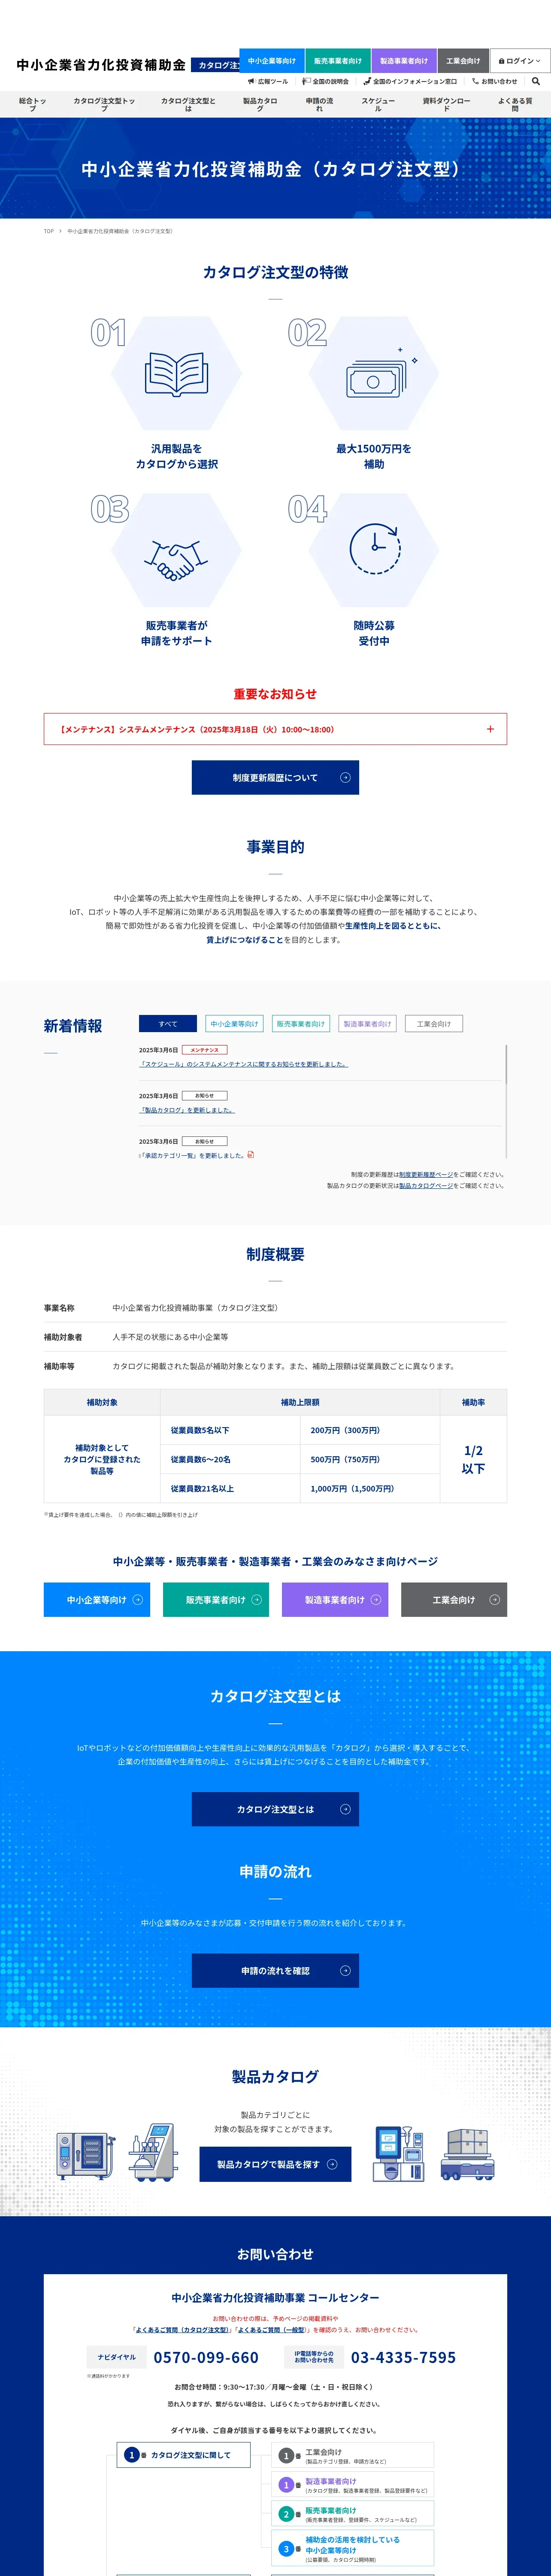Click the 申請の流れを確認 button
551x2576 pixels.
[x=275, y=1970]
